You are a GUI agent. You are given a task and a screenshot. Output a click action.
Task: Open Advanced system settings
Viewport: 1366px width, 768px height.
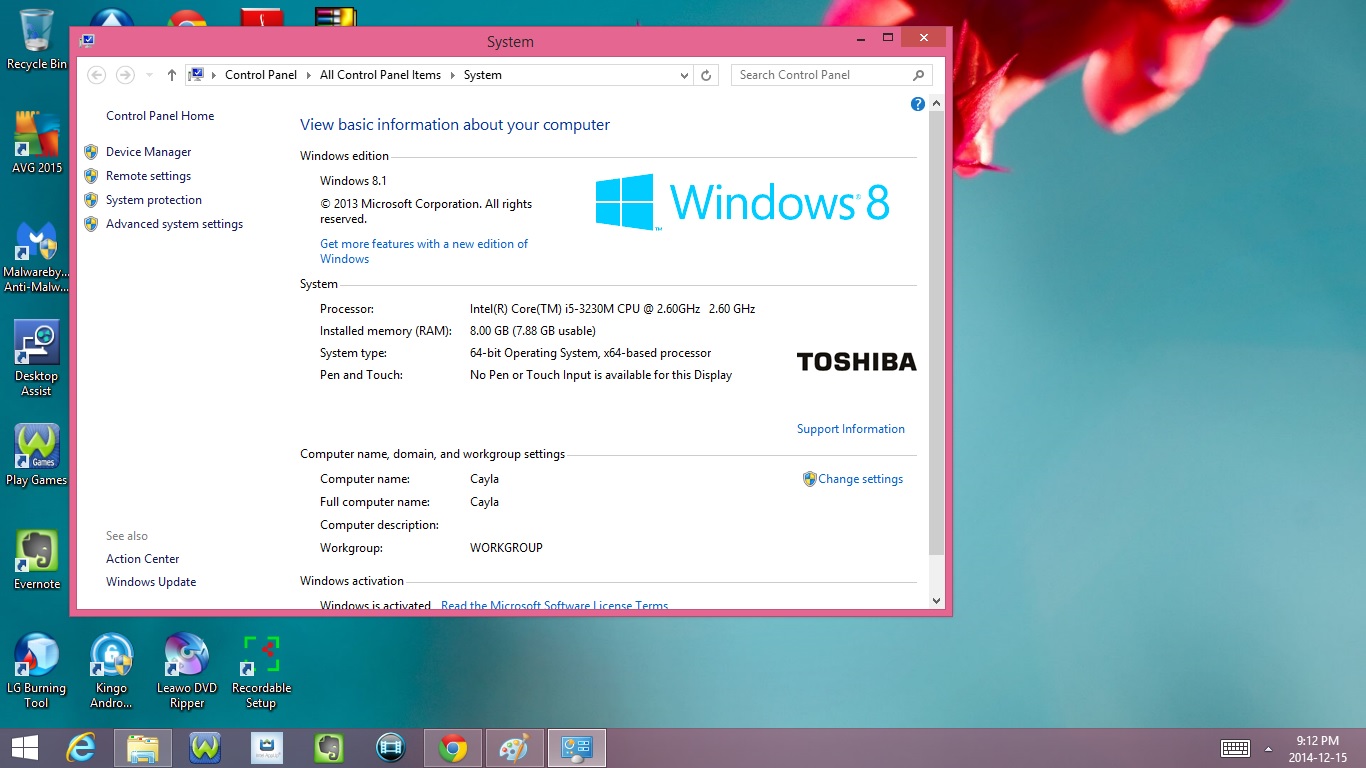click(174, 224)
